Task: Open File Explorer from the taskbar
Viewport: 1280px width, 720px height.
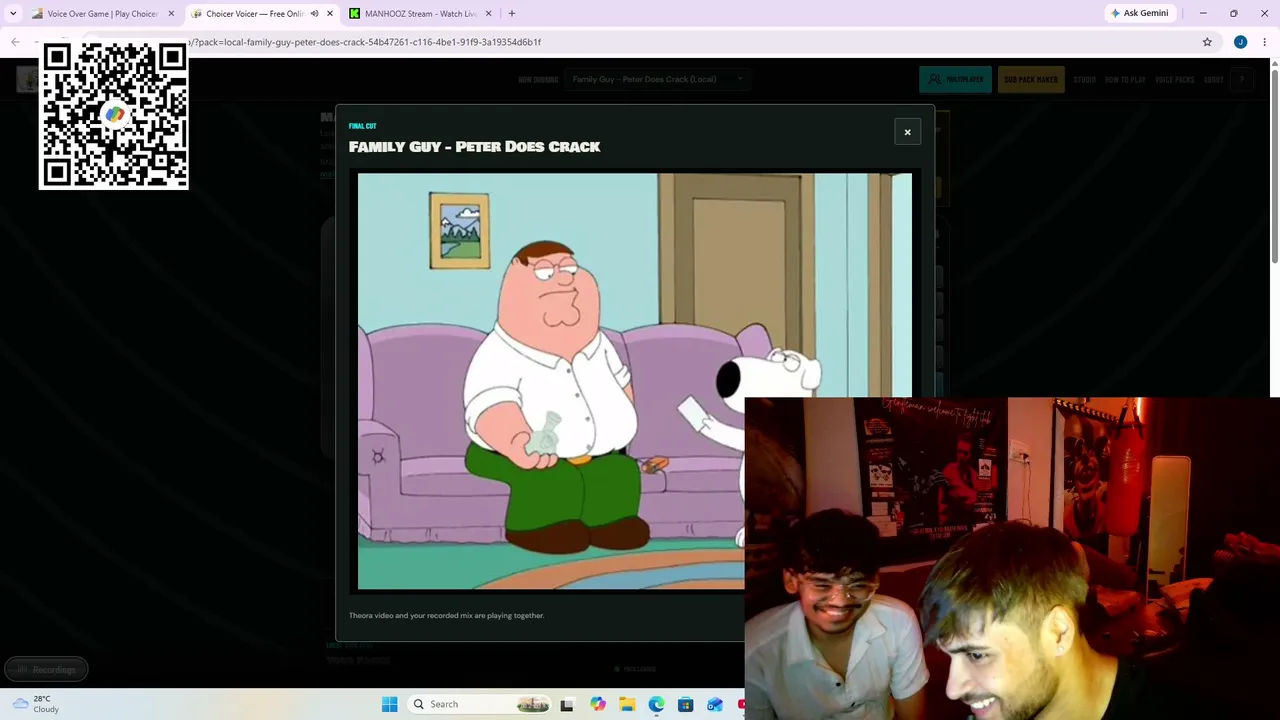Action: [x=627, y=704]
